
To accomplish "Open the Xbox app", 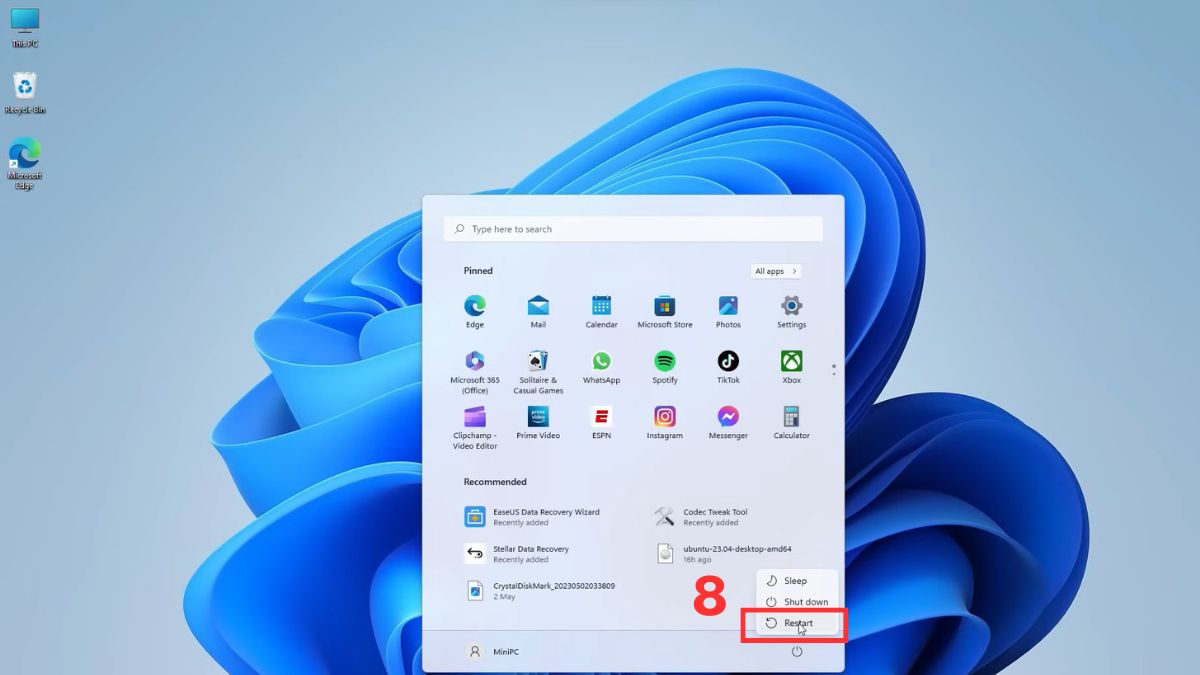I will click(791, 367).
